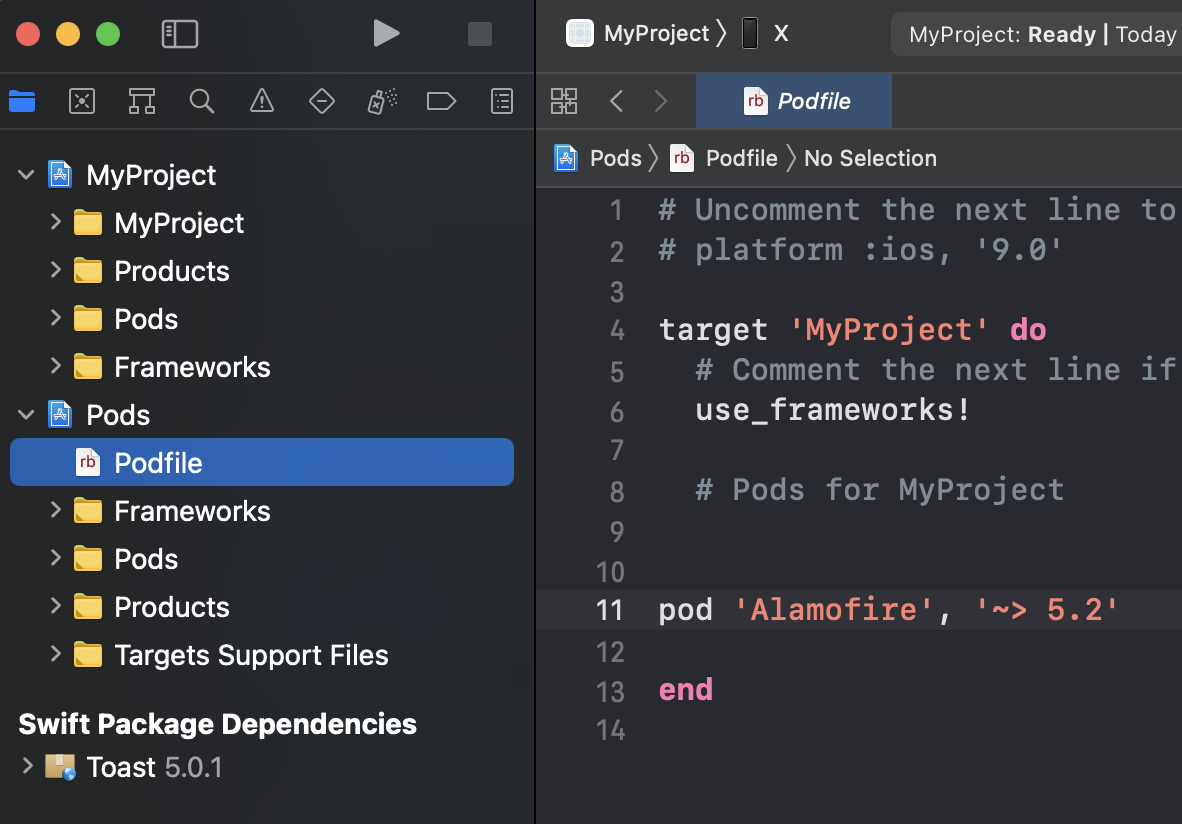
Task: Expand Targets Support Files folder
Action: (55, 655)
